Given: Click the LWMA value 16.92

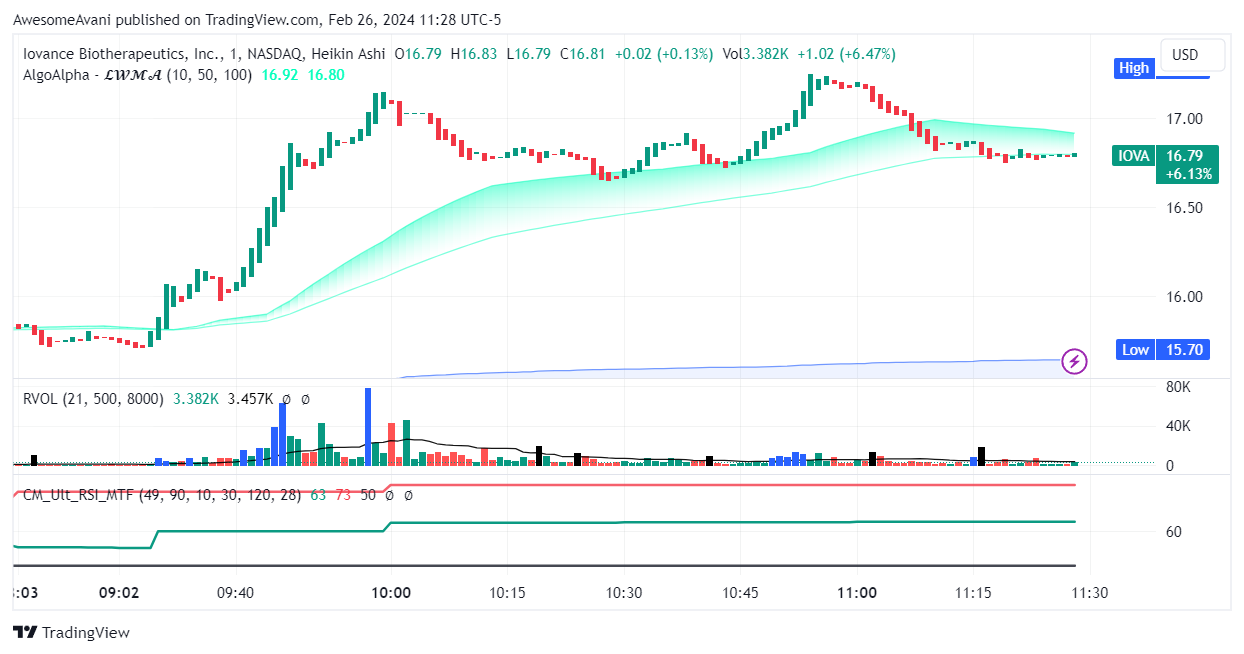Looking at the screenshot, I should pyautogui.click(x=279, y=74).
